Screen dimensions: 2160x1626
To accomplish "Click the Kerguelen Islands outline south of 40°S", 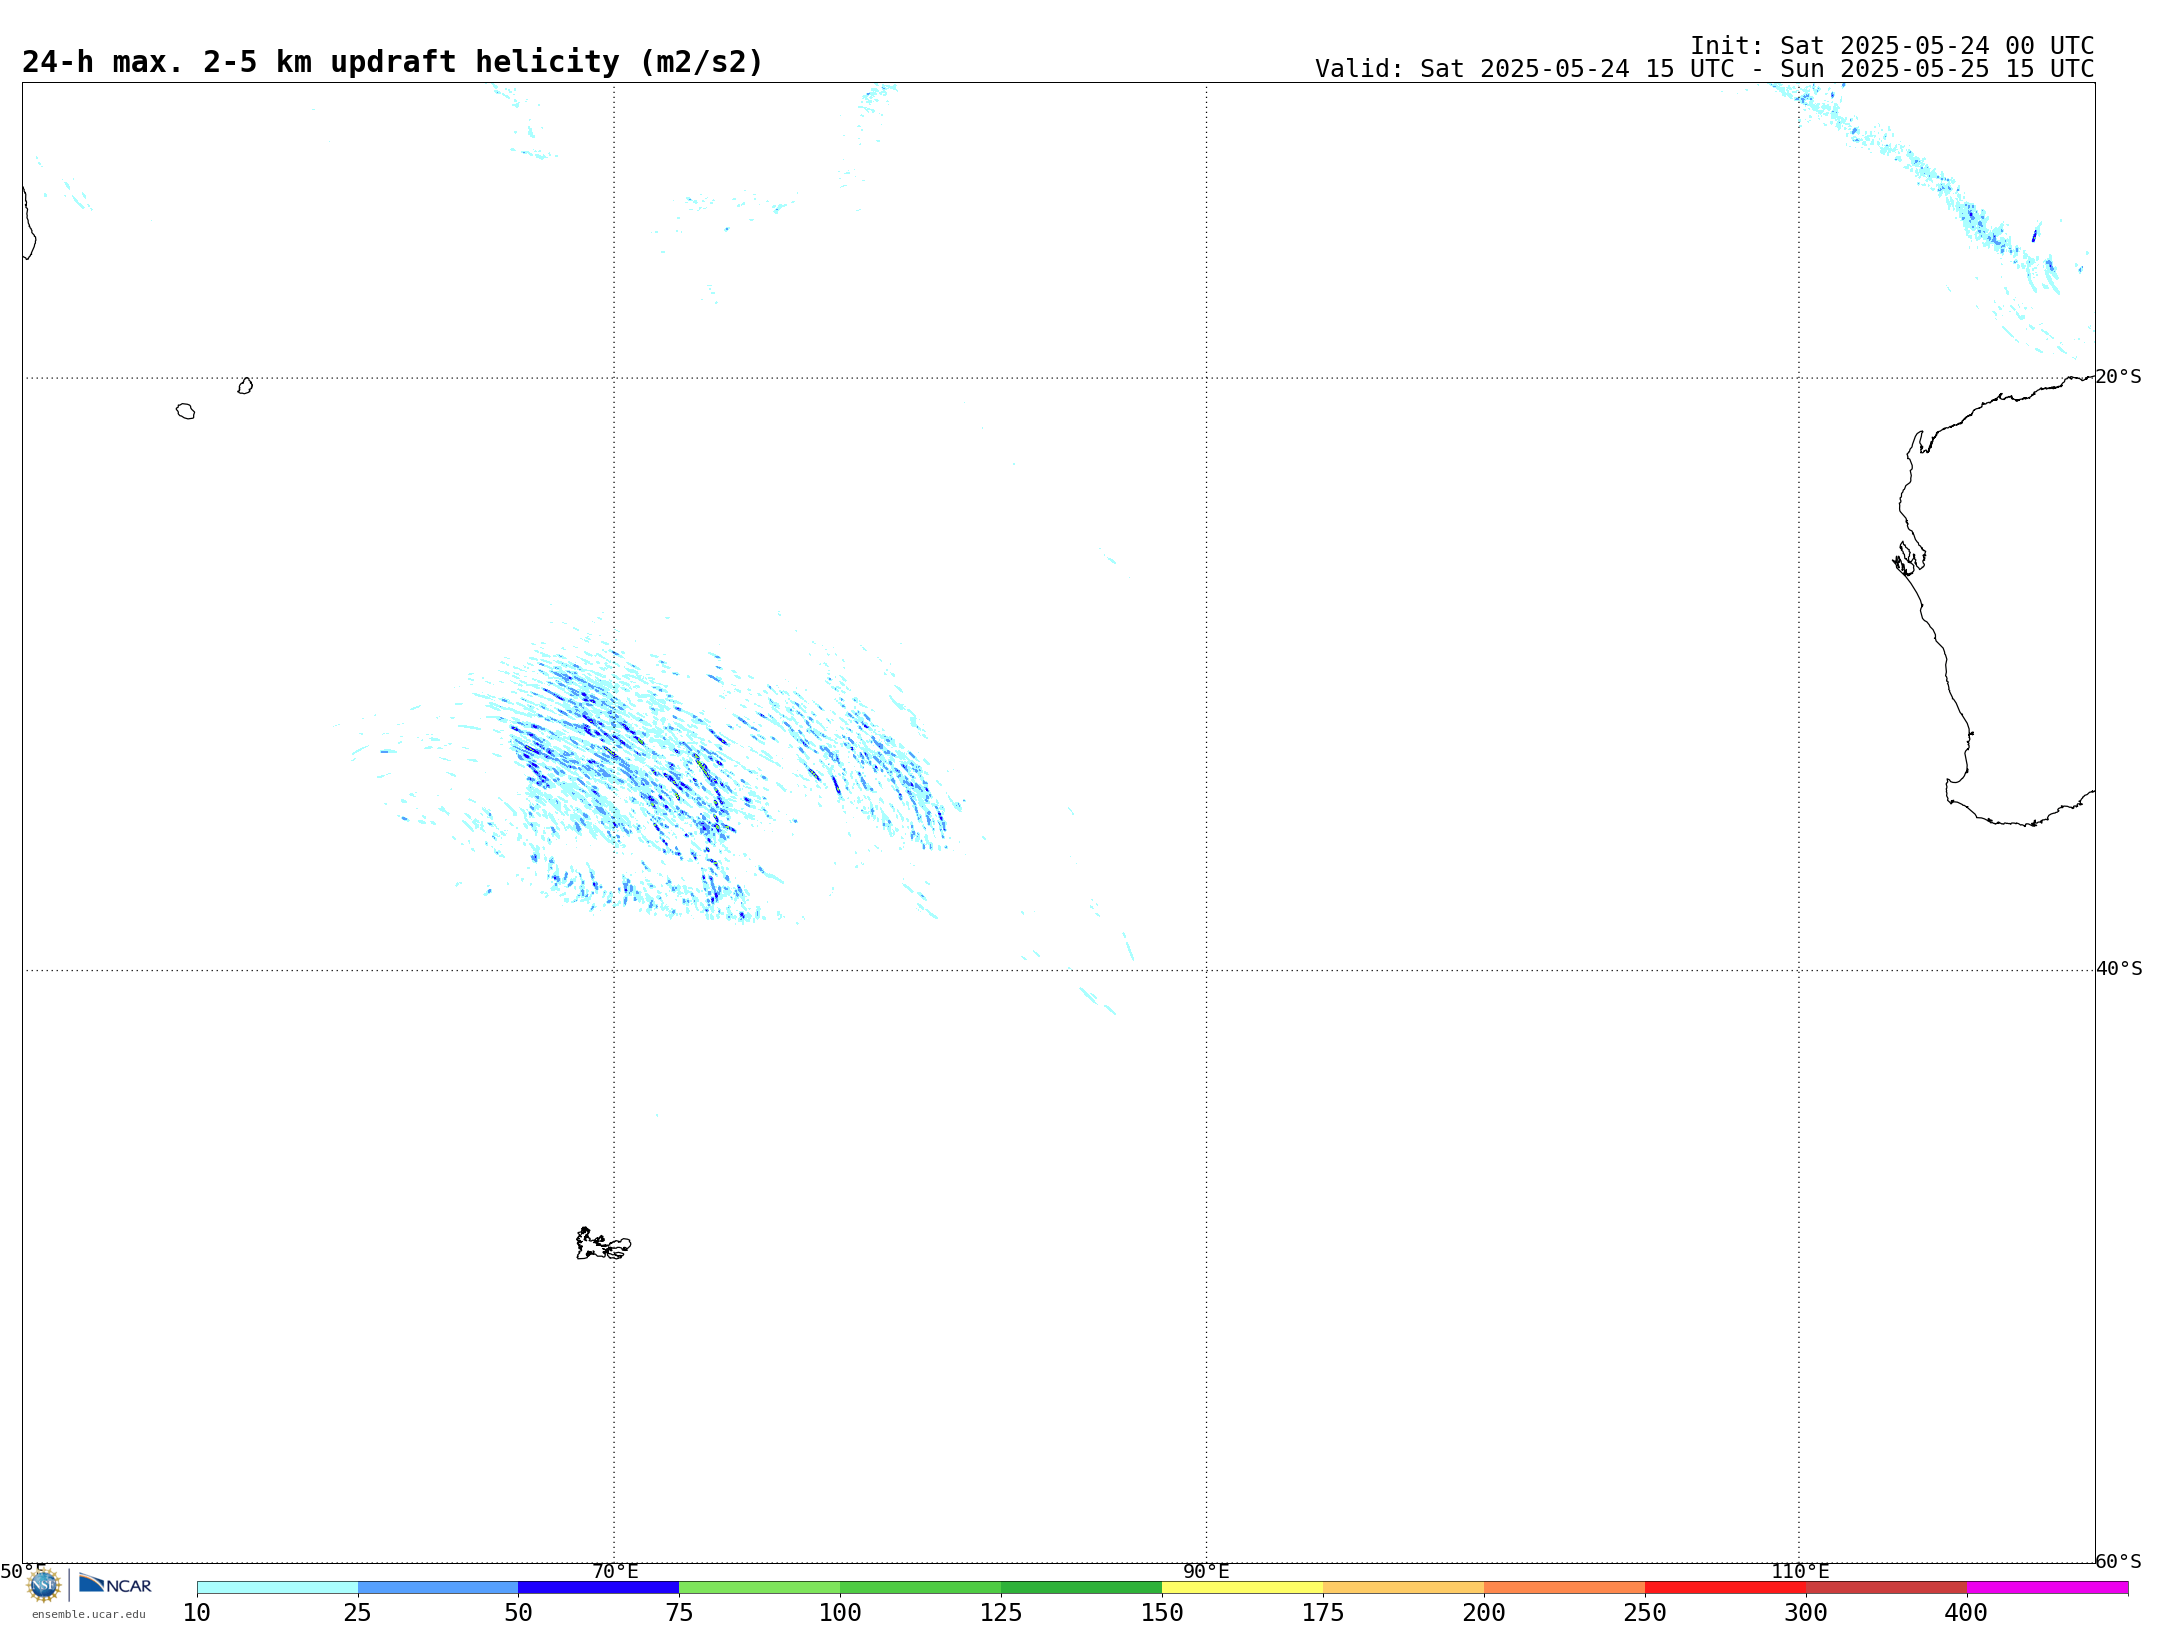I will click(x=603, y=1244).
